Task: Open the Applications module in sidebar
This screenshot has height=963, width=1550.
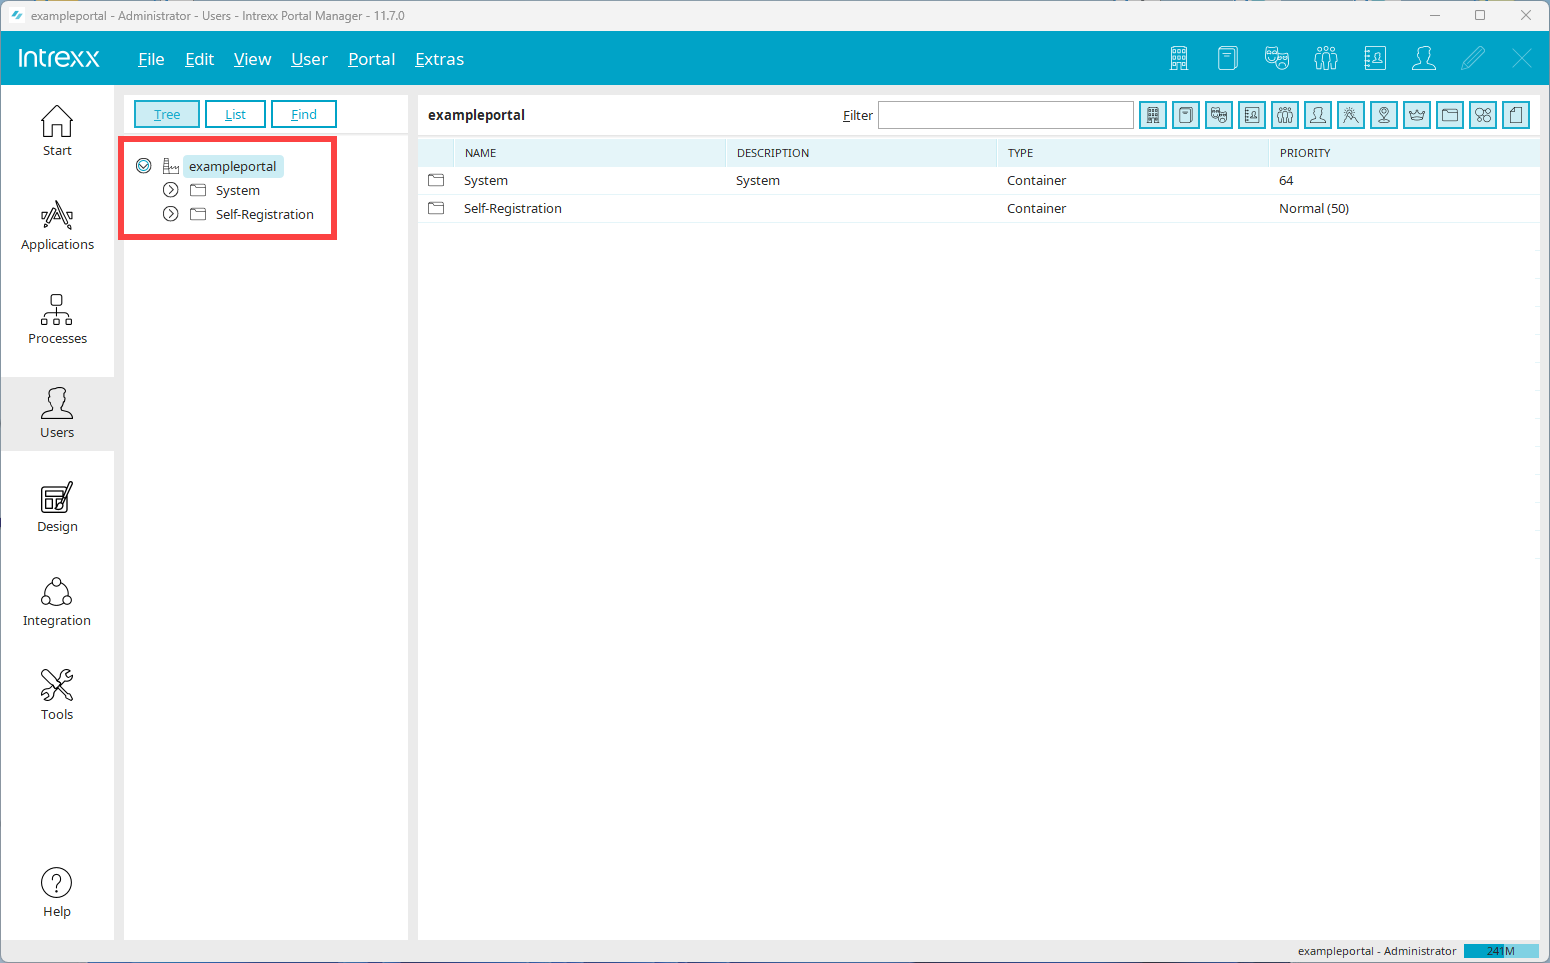Action: tap(57, 226)
